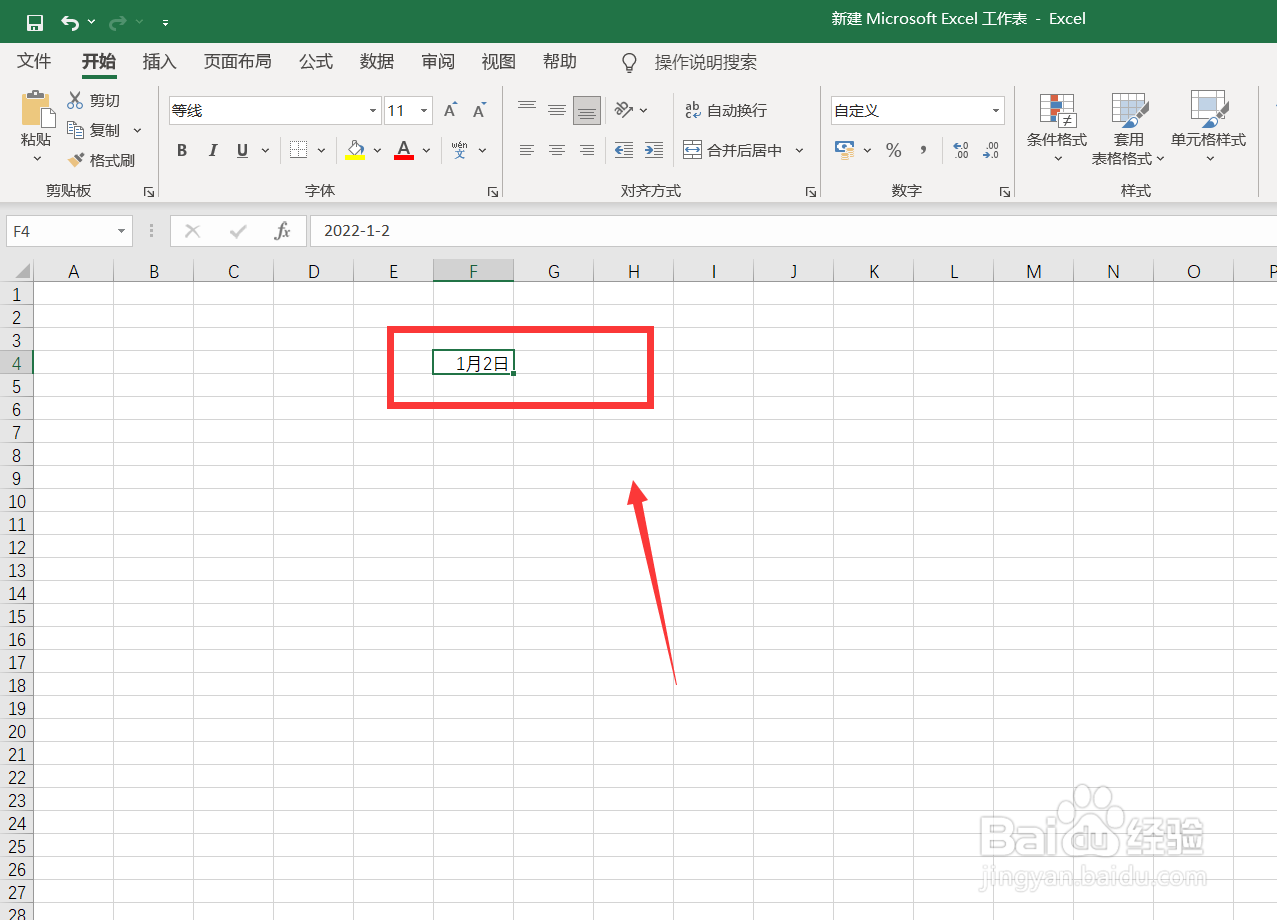The height and width of the screenshot is (920, 1277).
Task: Switch to the 数据 Data tab
Action: [x=377, y=62]
